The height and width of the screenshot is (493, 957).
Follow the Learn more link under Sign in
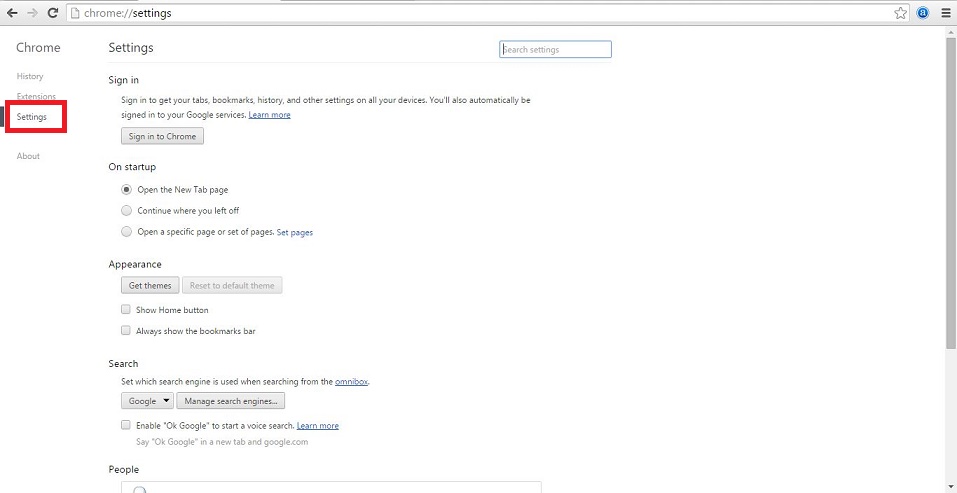click(269, 115)
